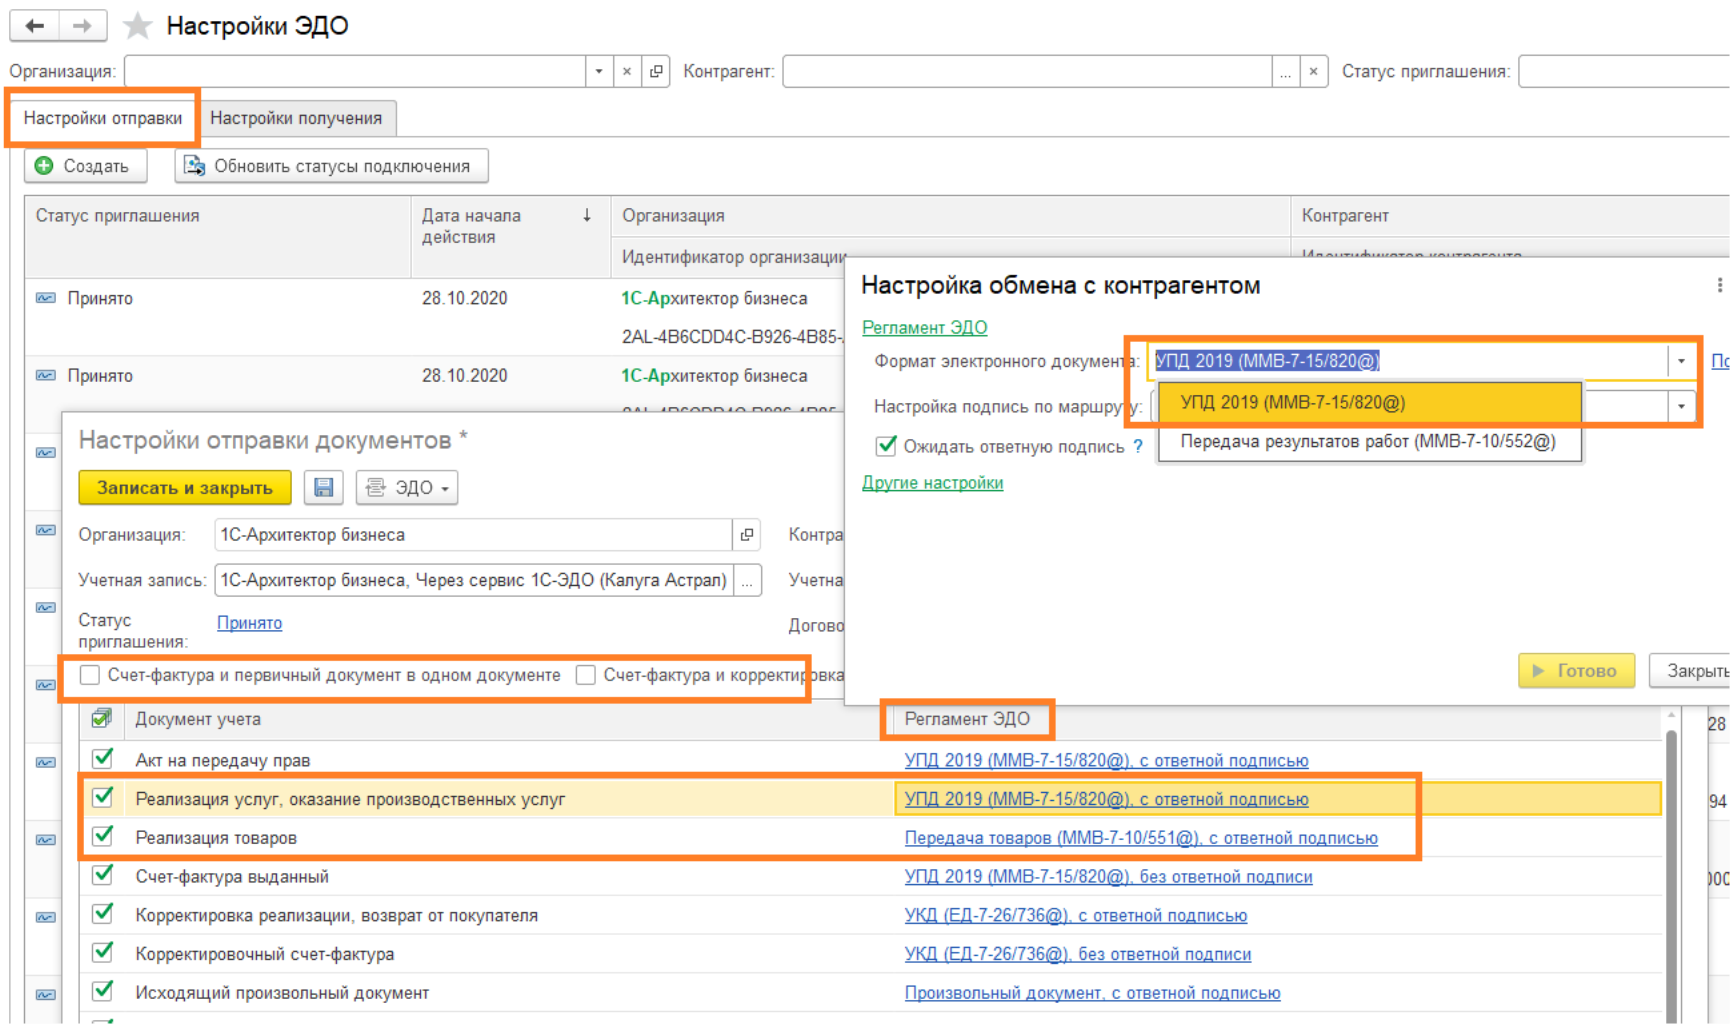Select Передача результатов работ format option
This screenshot has width=1730, height=1024.
[x=1367, y=442]
